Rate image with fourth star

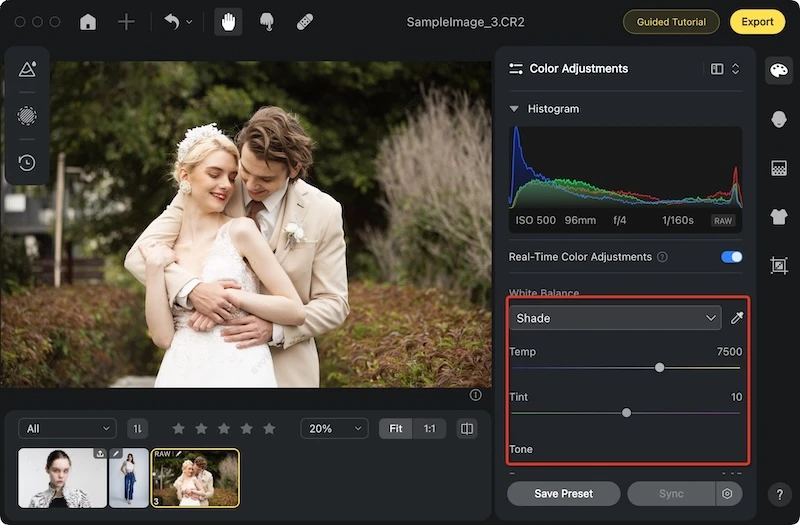click(246, 429)
